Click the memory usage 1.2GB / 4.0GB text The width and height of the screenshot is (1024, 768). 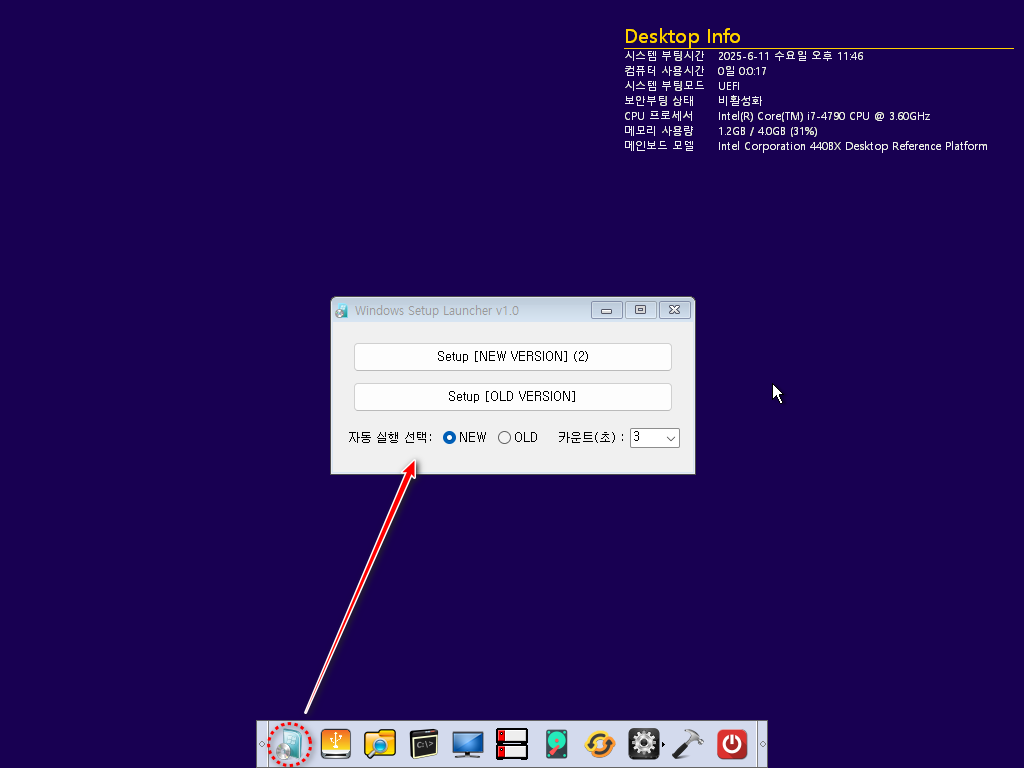(x=767, y=131)
